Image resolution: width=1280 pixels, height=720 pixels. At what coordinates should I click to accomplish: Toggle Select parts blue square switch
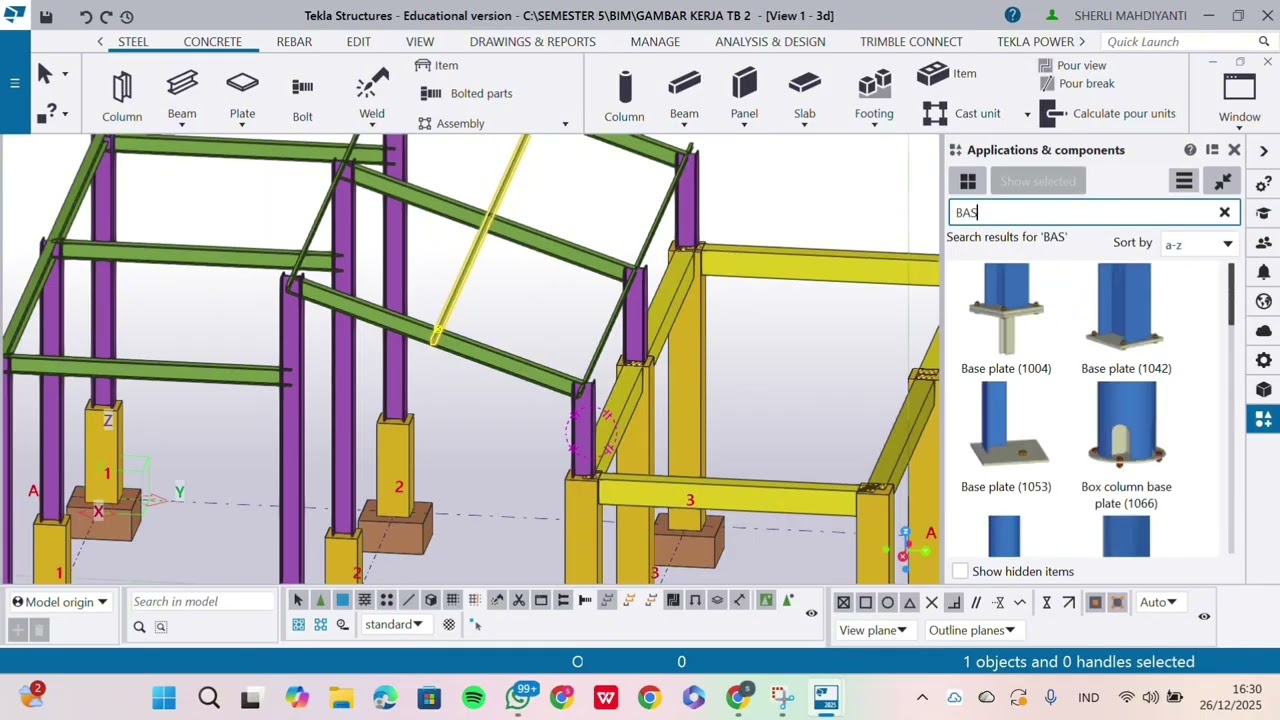(342, 600)
